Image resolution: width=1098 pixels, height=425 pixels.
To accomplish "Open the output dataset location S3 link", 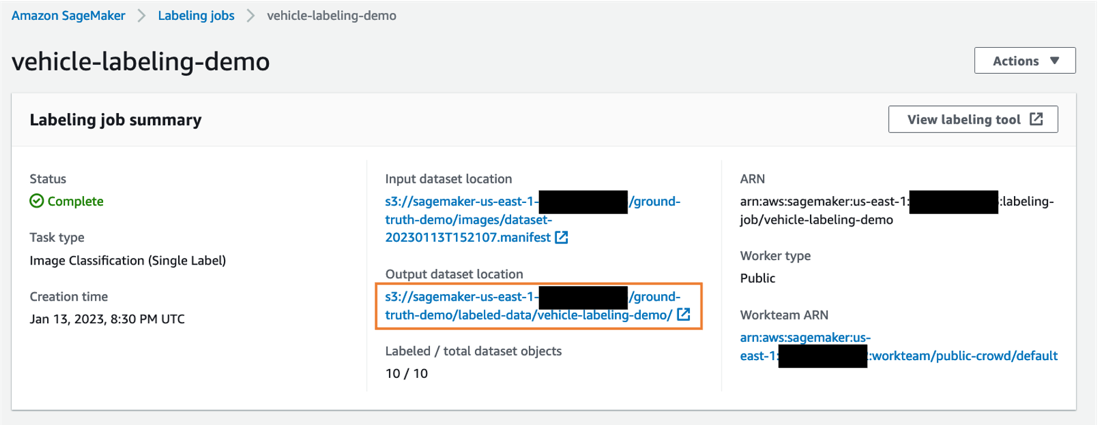I will coord(528,306).
